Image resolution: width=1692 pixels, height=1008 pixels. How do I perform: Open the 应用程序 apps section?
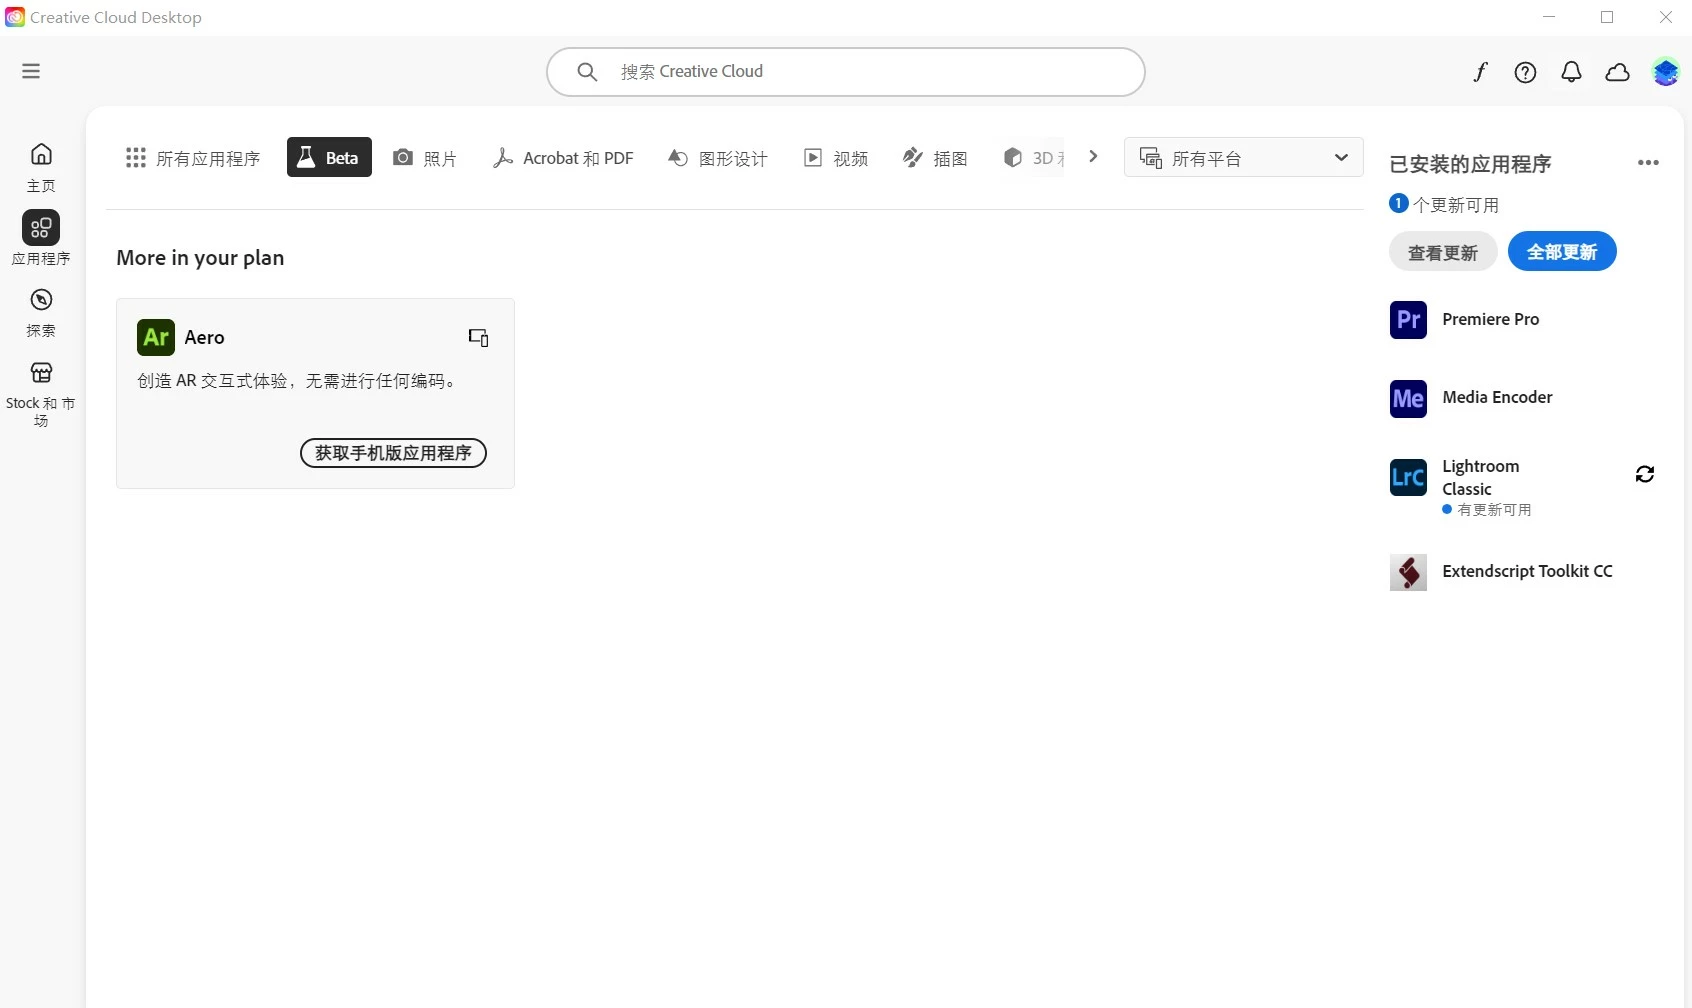click(x=41, y=238)
